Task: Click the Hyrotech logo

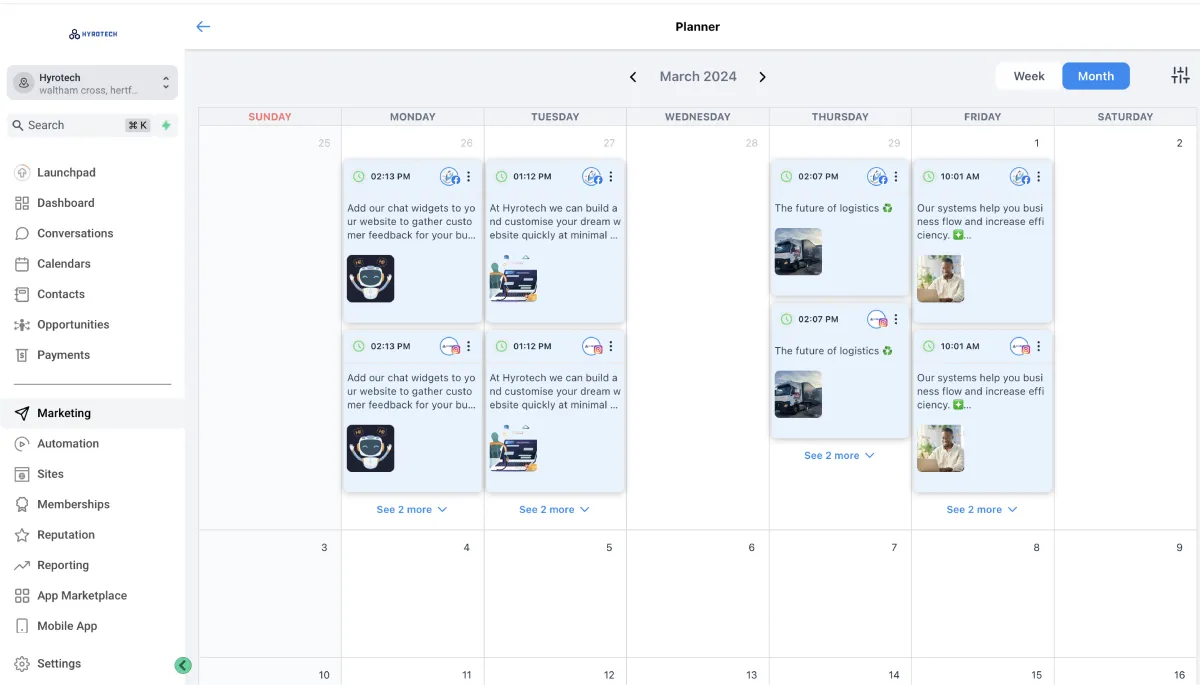Action: 93,34
